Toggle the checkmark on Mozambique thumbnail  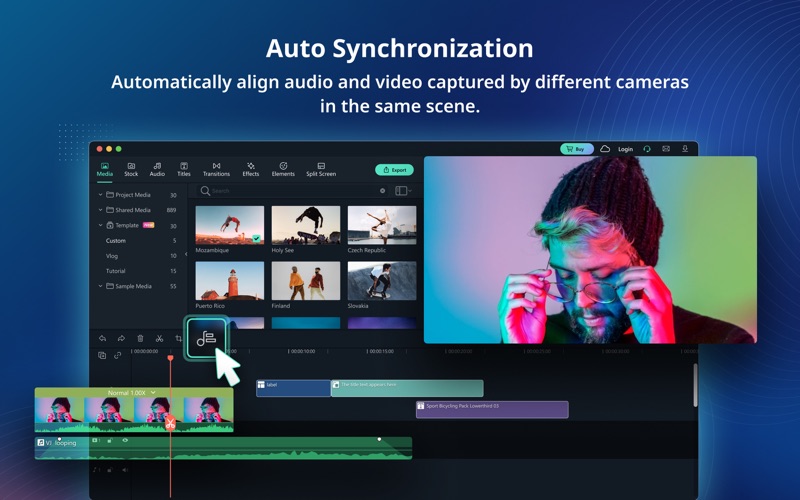click(x=257, y=238)
